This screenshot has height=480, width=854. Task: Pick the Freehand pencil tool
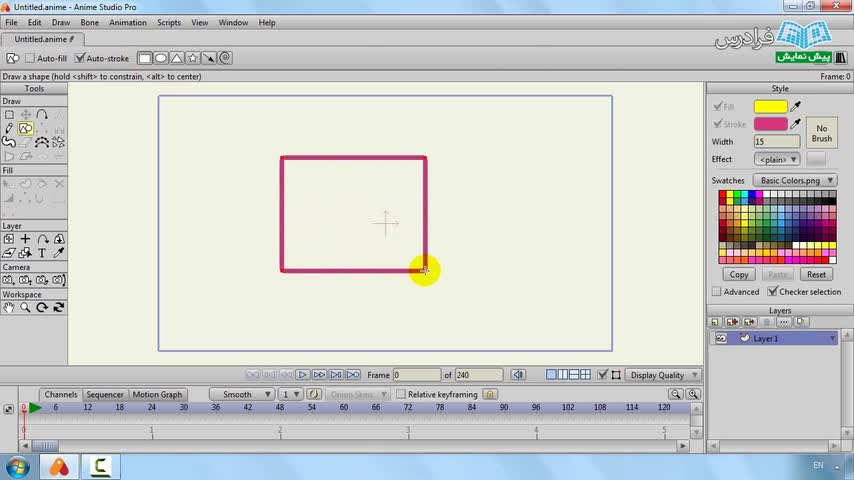coord(9,129)
